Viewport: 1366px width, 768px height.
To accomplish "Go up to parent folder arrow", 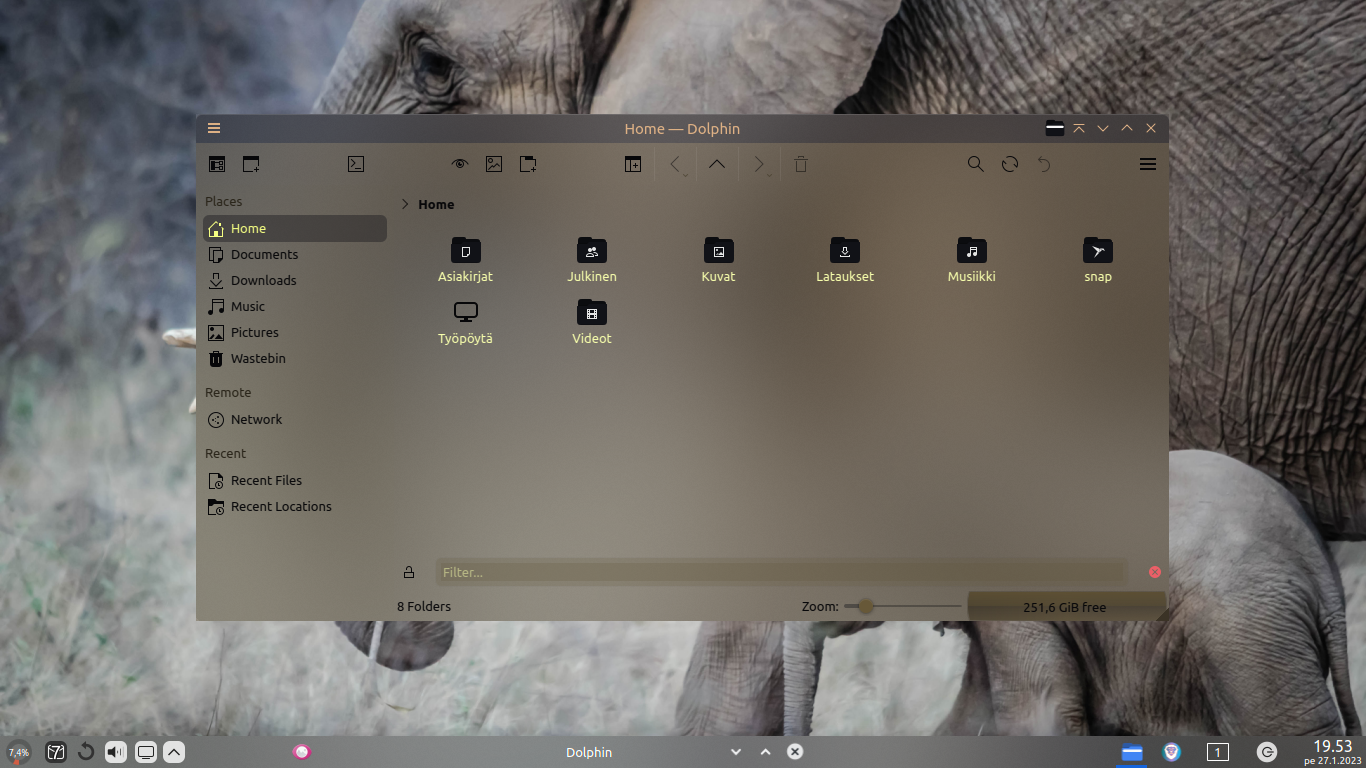I will pos(717,164).
